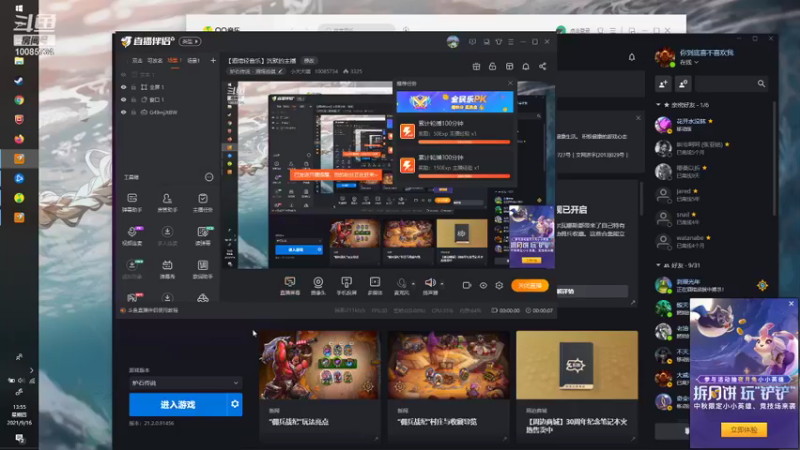Open the alert bell icon above preview

tap(526, 67)
